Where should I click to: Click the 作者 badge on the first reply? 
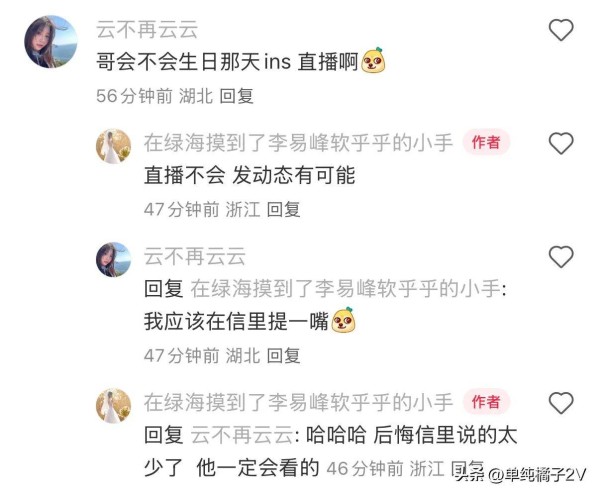click(486, 142)
